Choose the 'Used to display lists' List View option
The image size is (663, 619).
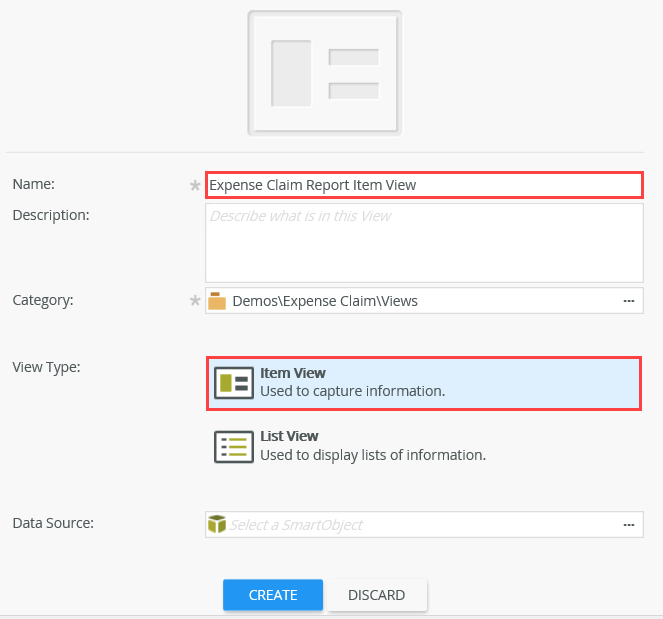pyautogui.click(x=372, y=455)
